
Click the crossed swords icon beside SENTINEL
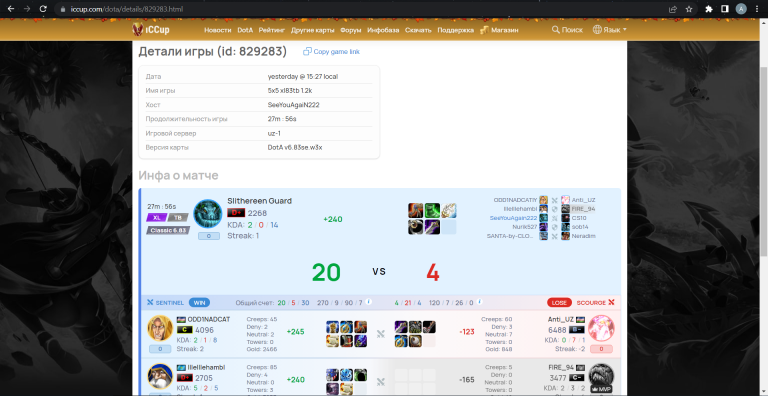pyautogui.click(x=150, y=302)
